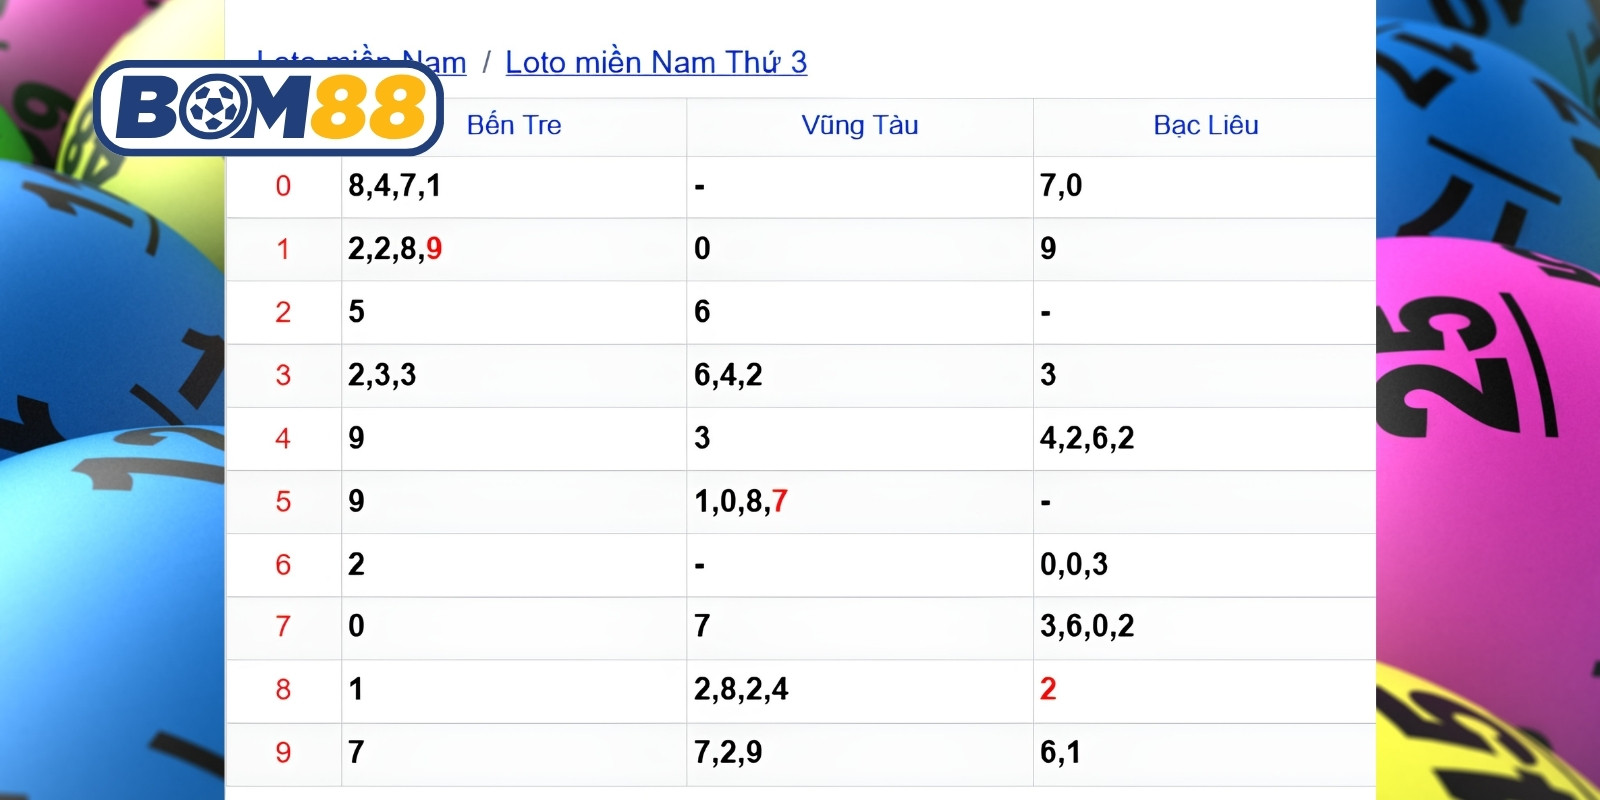This screenshot has height=800, width=1600.
Task: Open the Loto miền Nam breadcrumb link
Action: [x=361, y=62]
